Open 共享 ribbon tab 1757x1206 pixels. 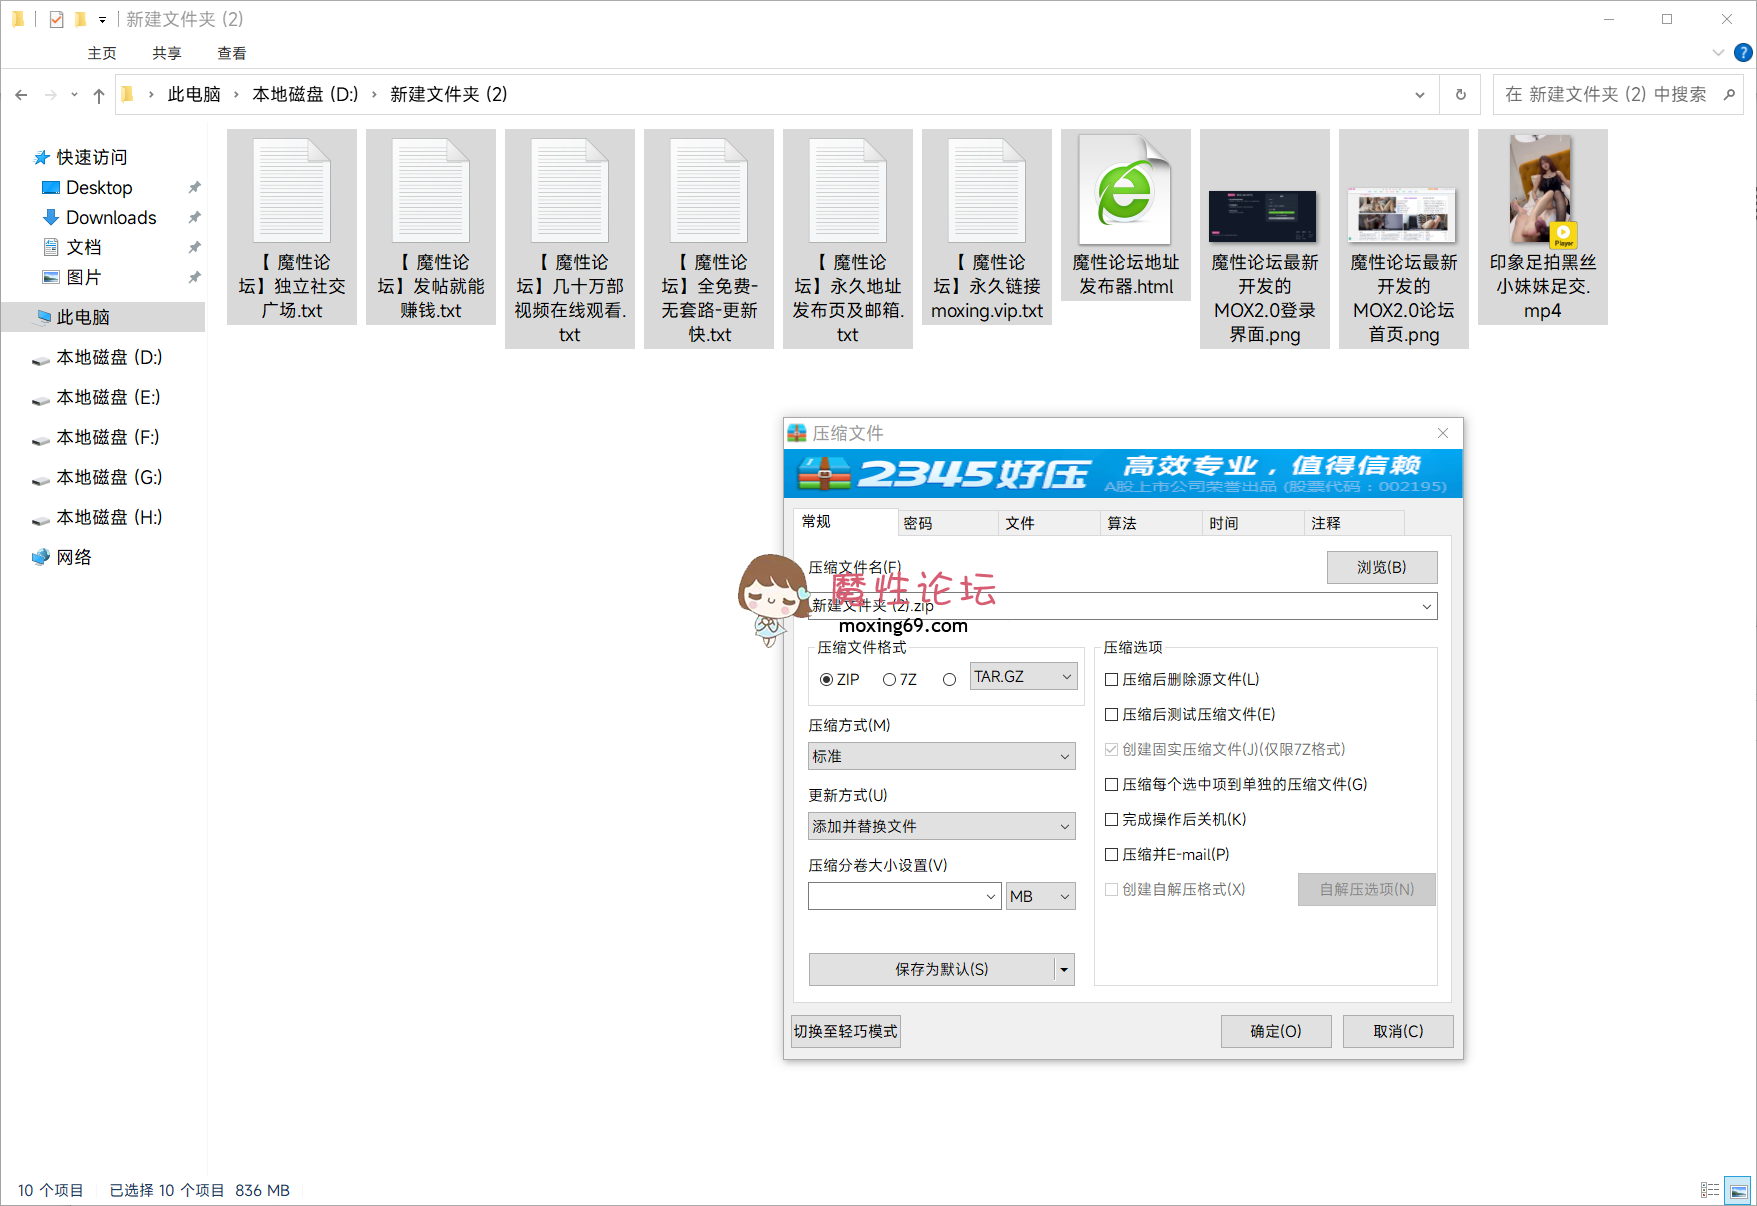pos(167,53)
